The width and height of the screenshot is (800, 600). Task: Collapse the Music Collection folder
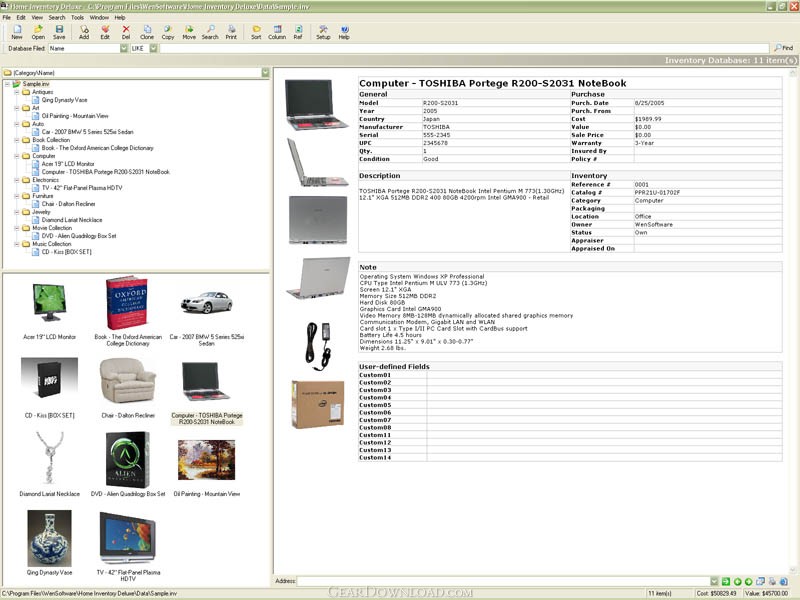(x=17, y=244)
